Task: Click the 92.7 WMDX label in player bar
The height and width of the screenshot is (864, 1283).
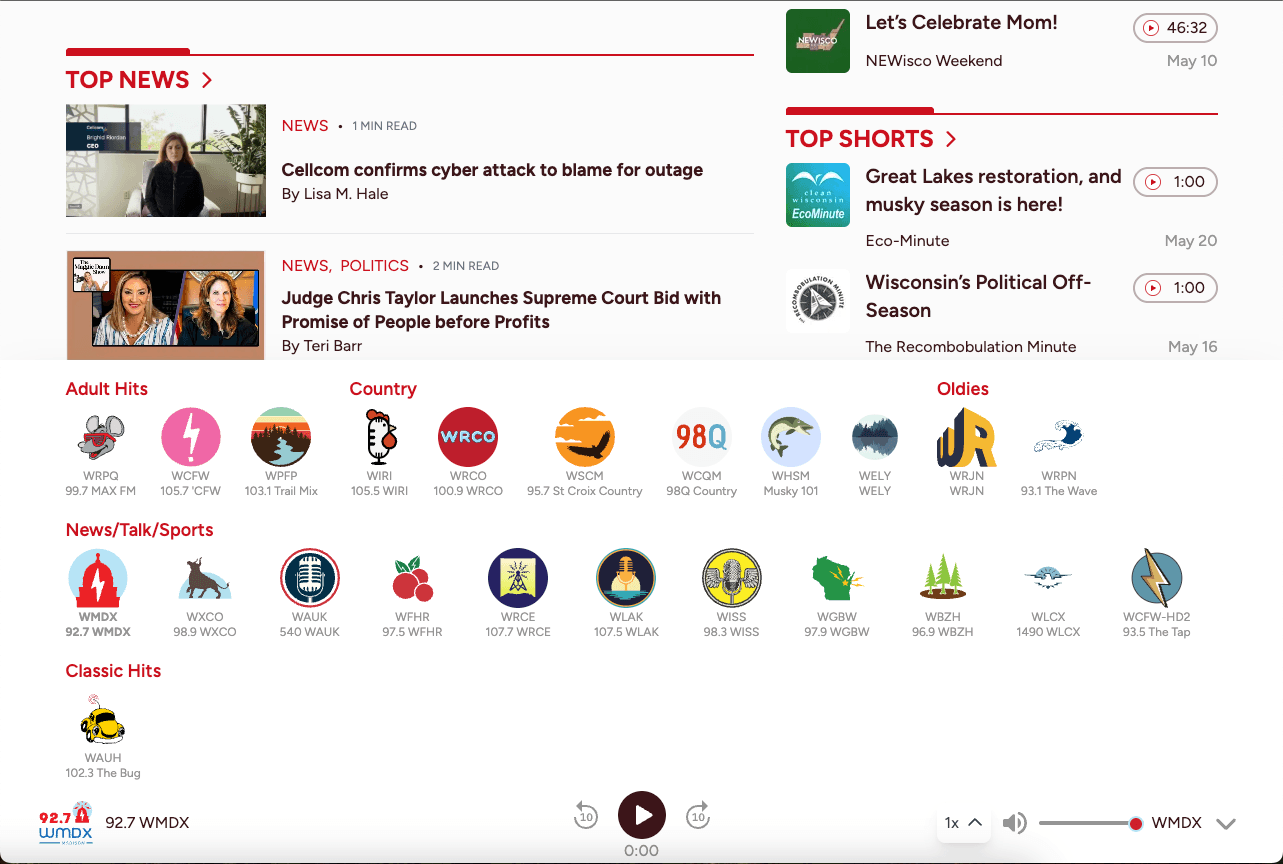Action: [x=147, y=823]
